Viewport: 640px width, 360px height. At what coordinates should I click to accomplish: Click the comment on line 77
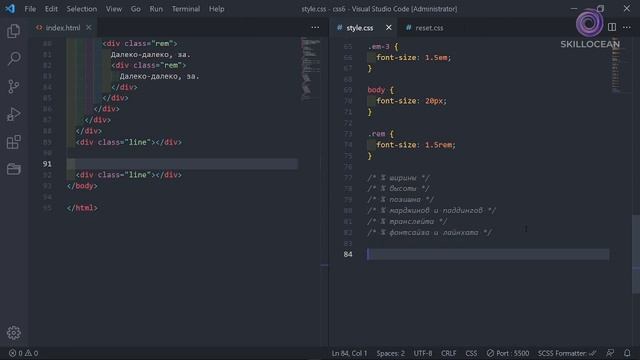(x=398, y=178)
